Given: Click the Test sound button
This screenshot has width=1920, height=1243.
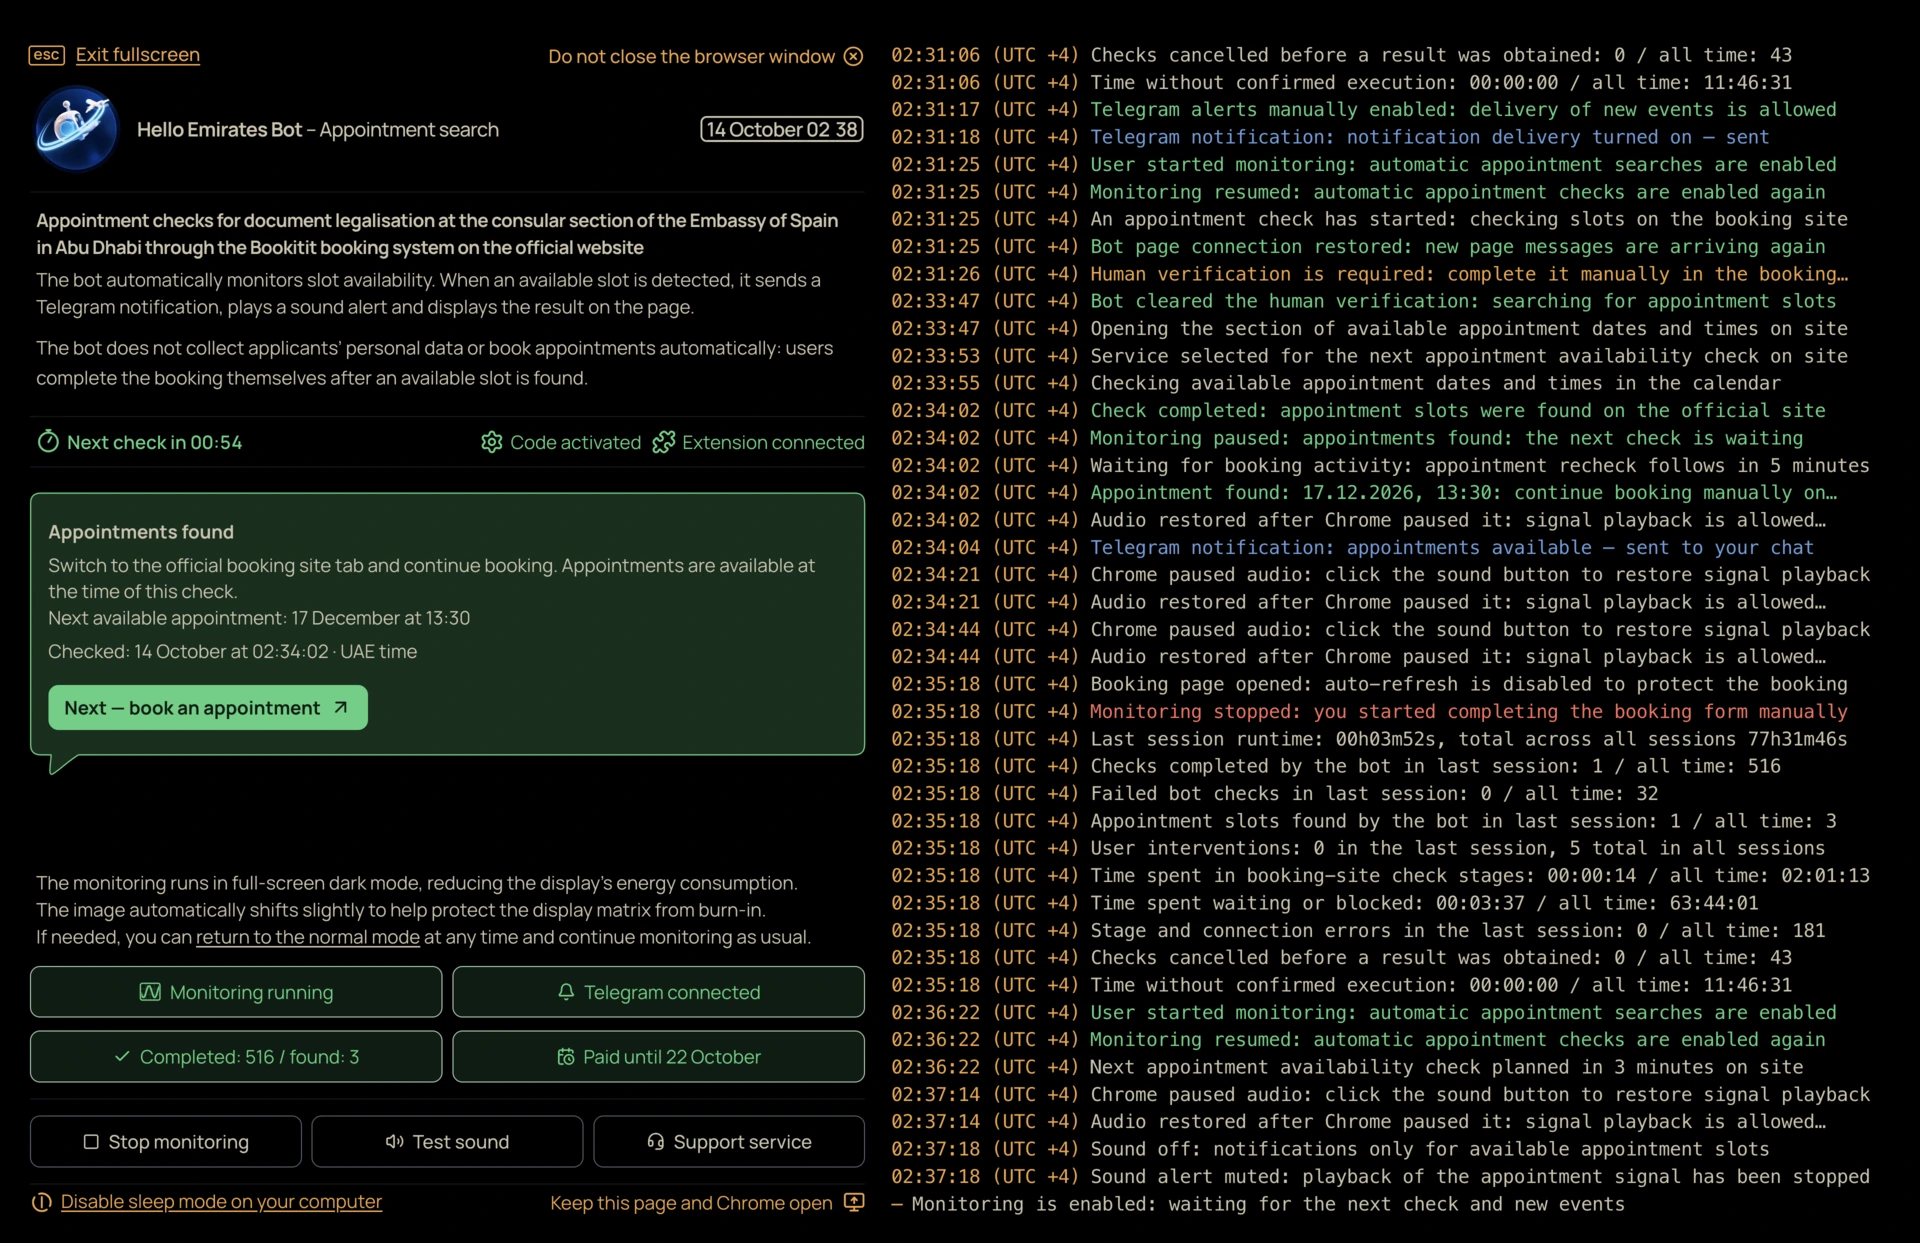Looking at the screenshot, I should point(447,1142).
